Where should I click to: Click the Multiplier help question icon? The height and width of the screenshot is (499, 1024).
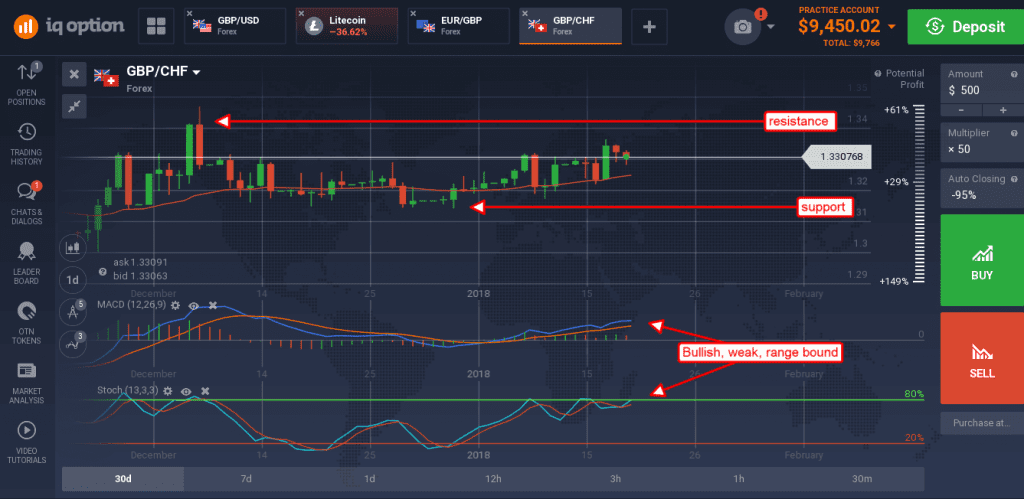[1014, 133]
